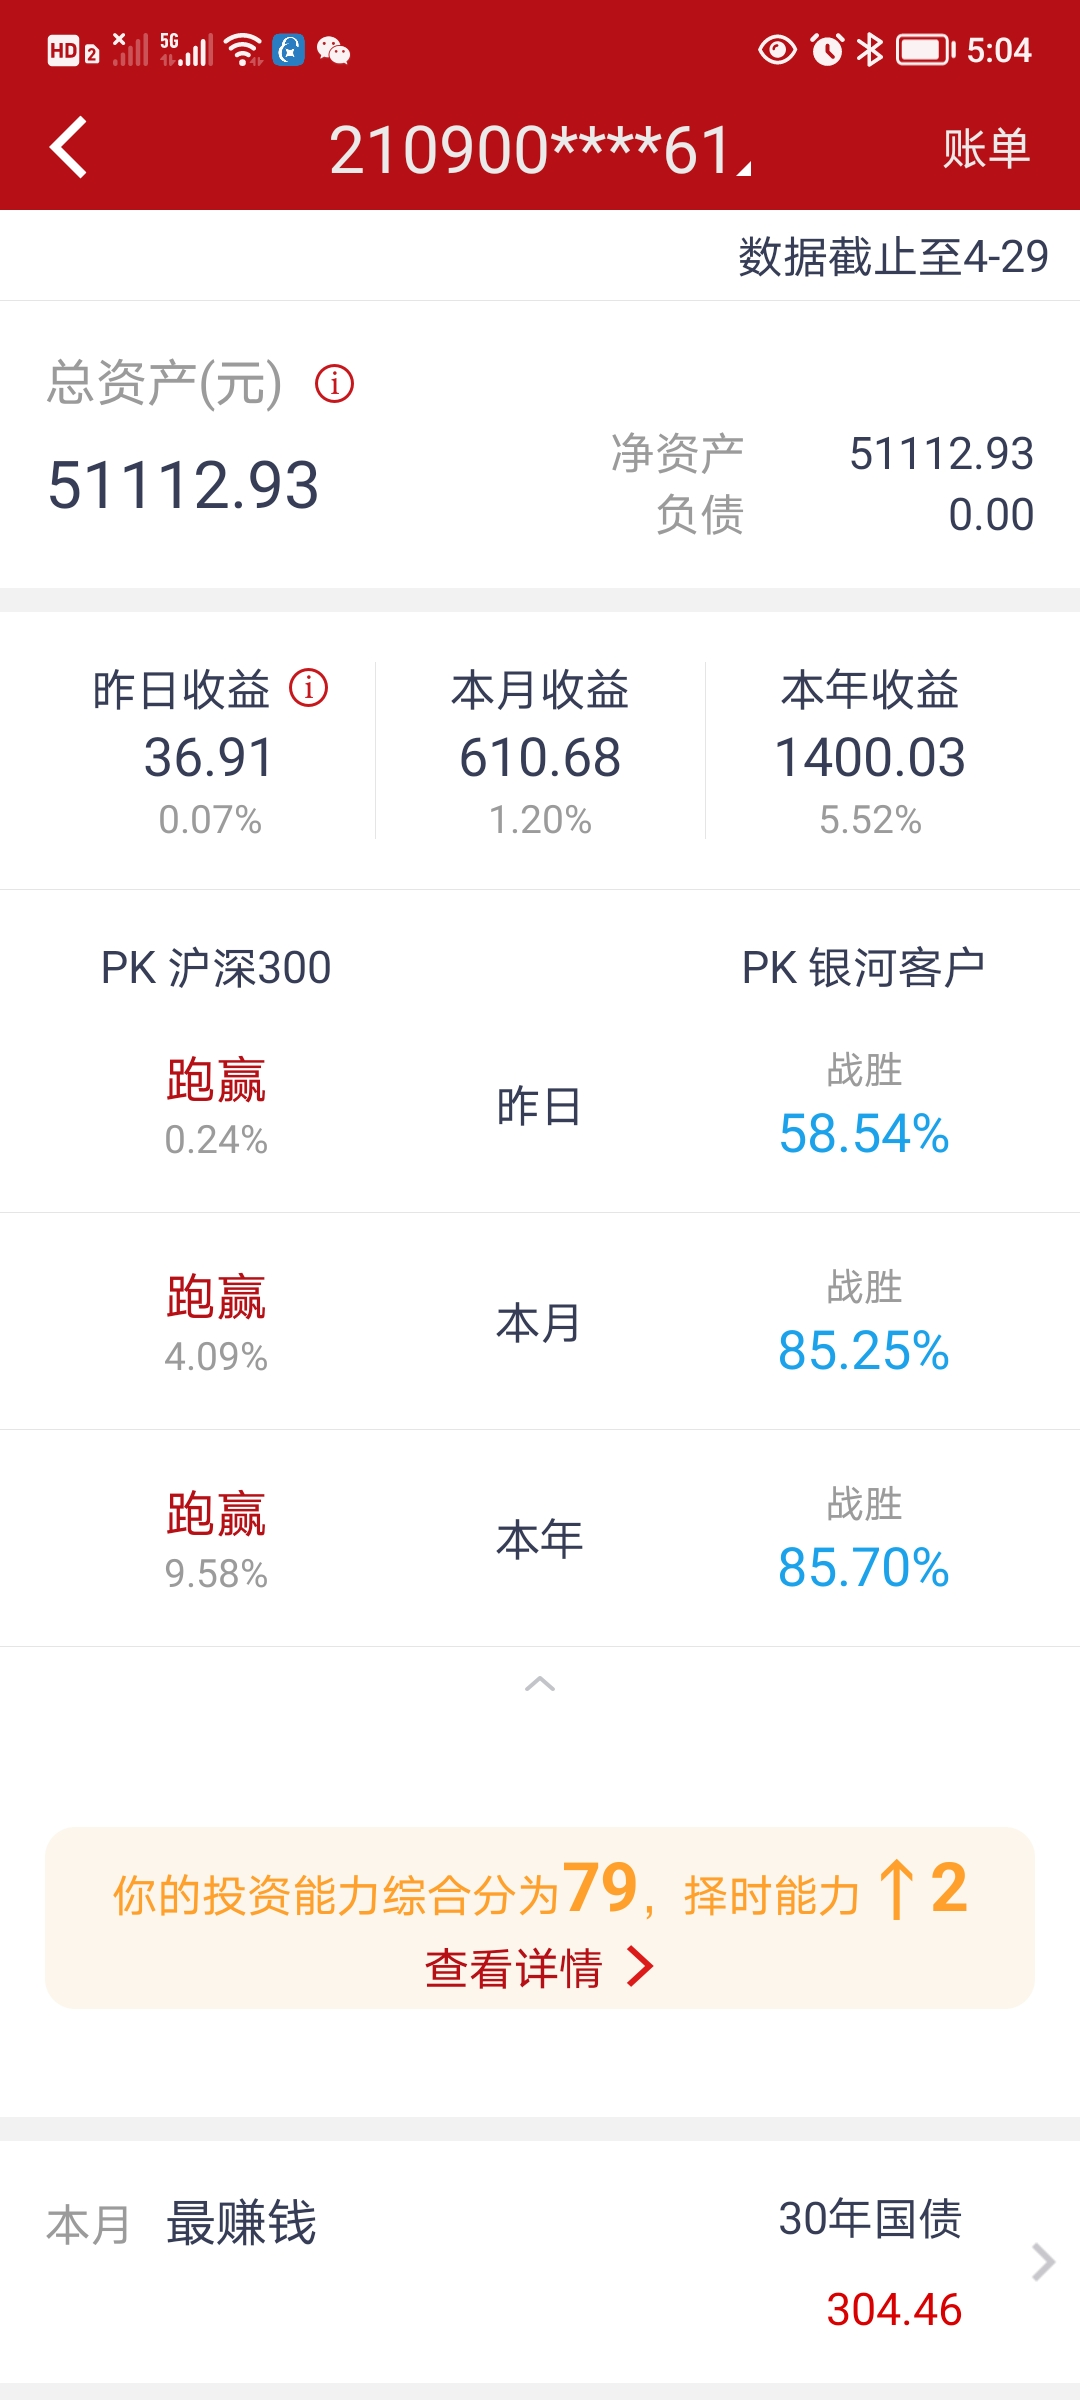Select 本年收益 yearly earnings
1080x2400 pixels.
[870, 752]
